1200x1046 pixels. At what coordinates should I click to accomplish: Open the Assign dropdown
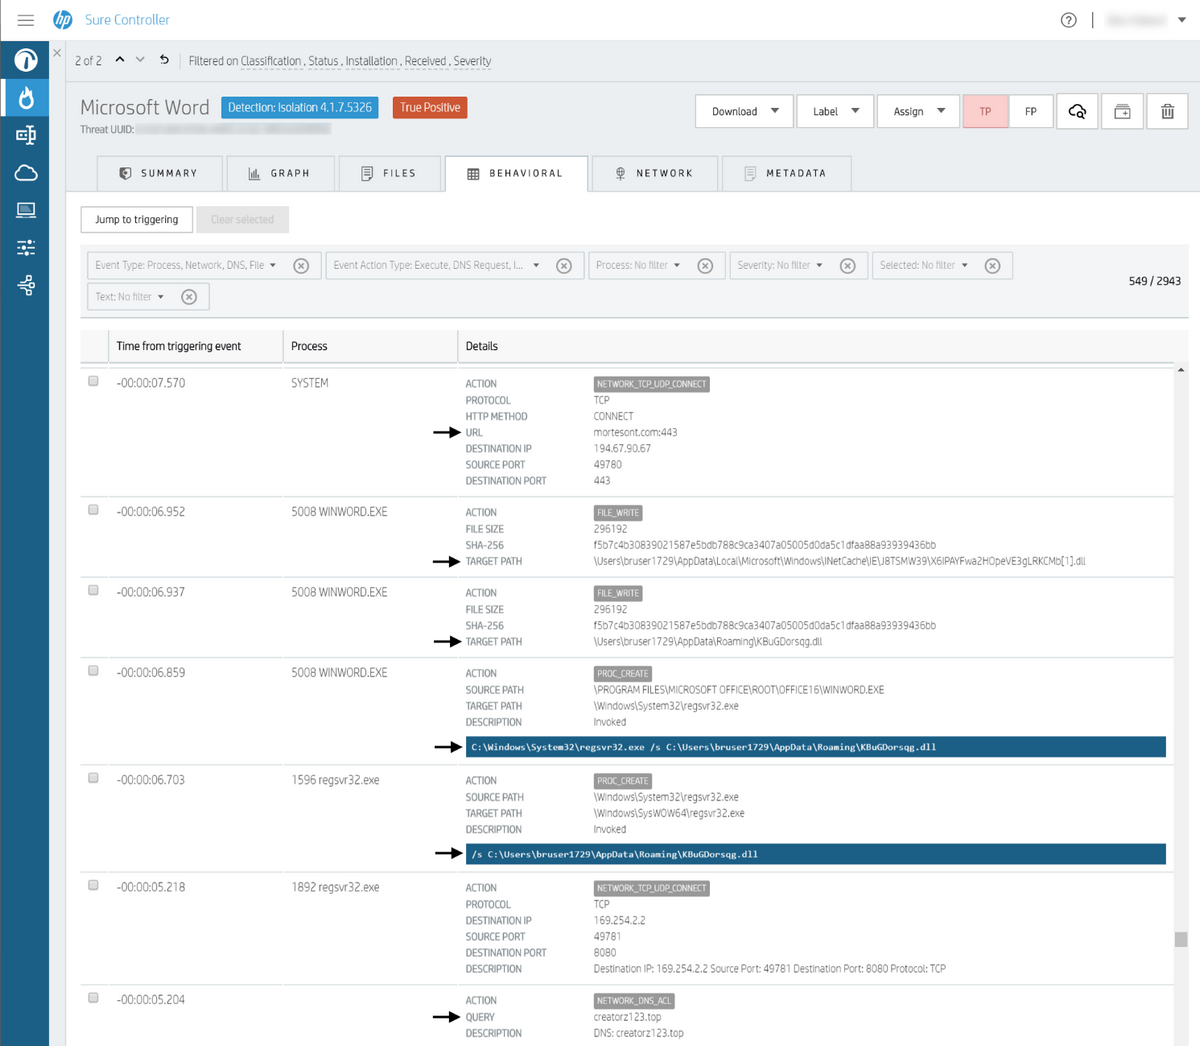pyautogui.click(x=918, y=111)
